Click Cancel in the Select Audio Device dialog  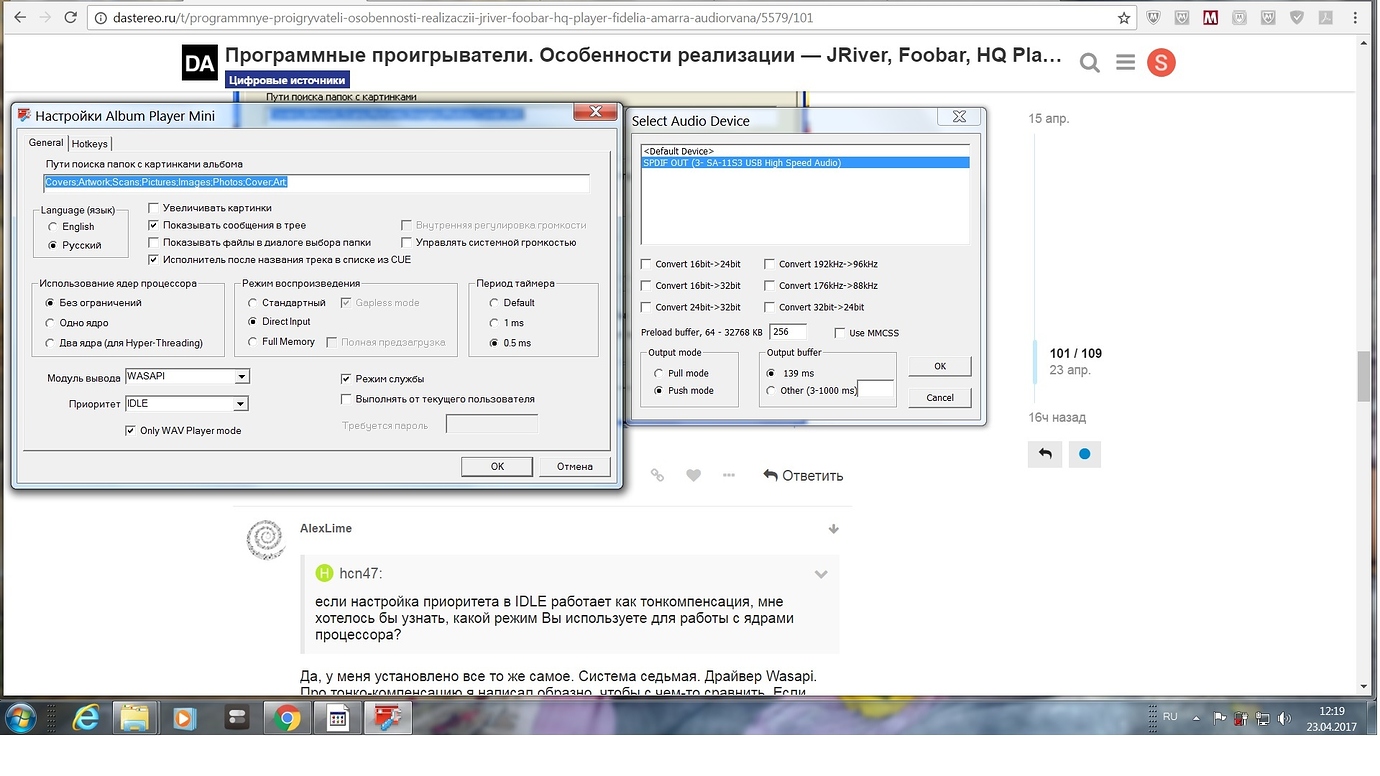[x=940, y=397]
